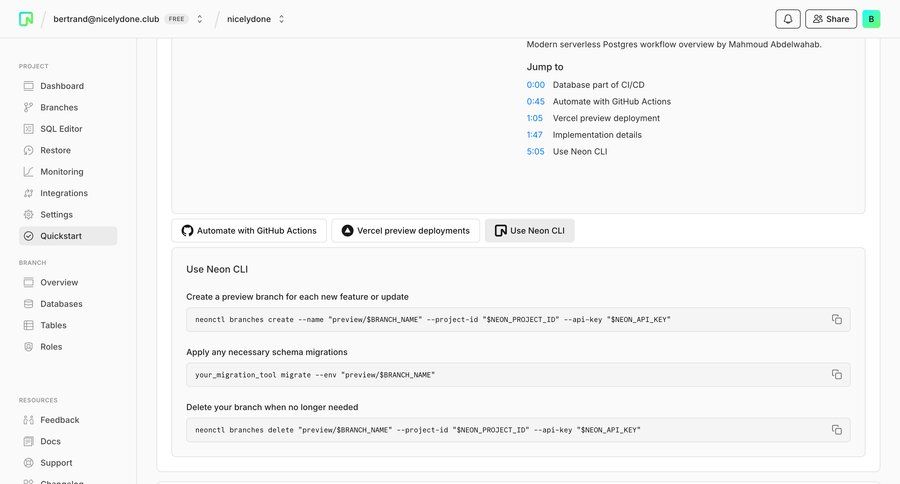This screenshot has width=900, height=484.
Task: Click the Settings gear icon
Action: [28, 215]
